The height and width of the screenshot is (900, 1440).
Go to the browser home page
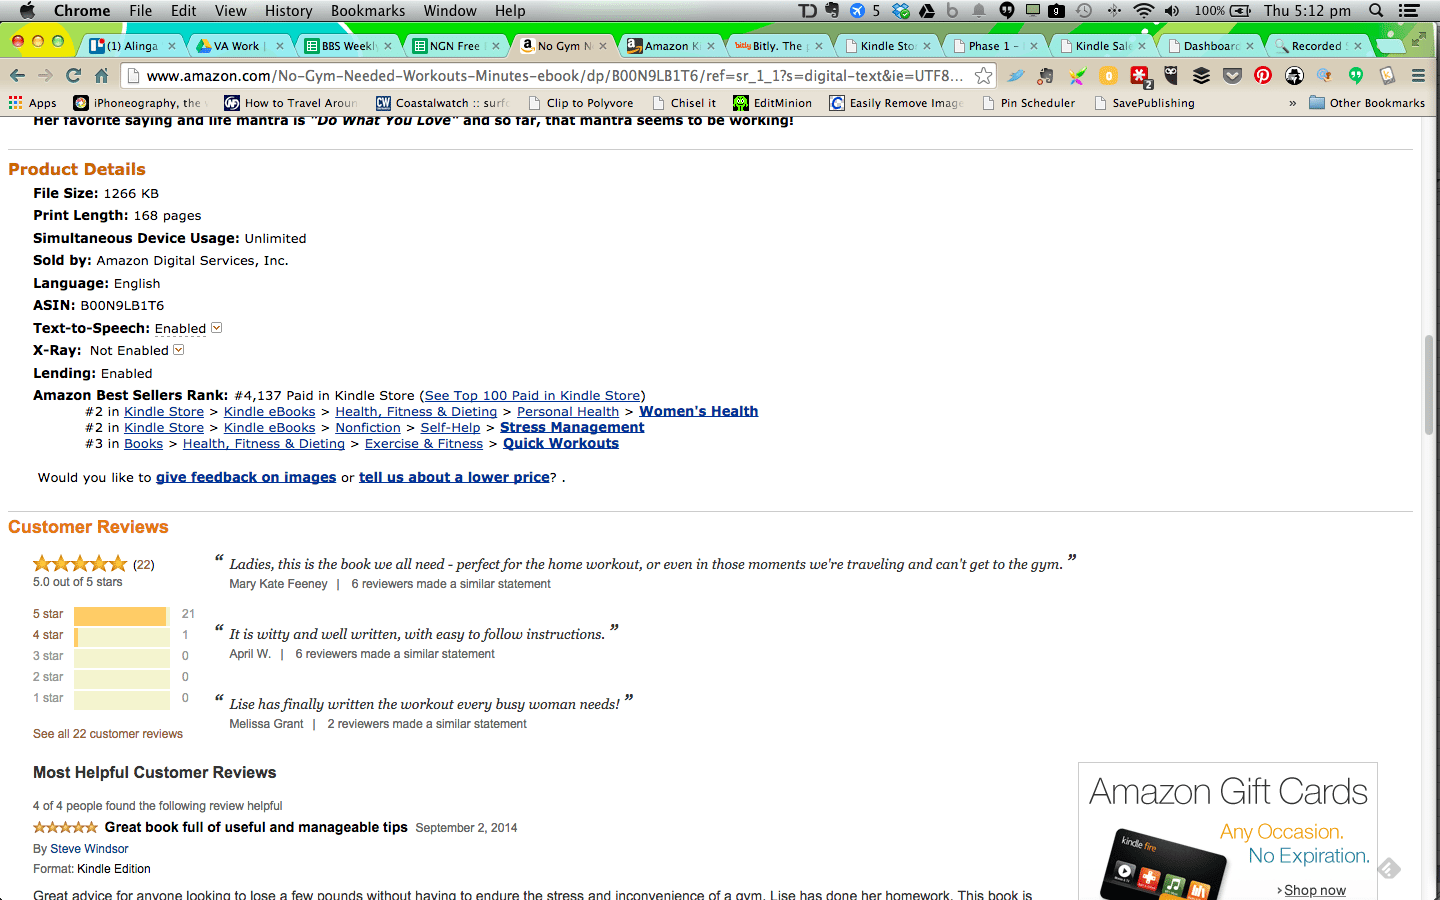pos(101,75)
